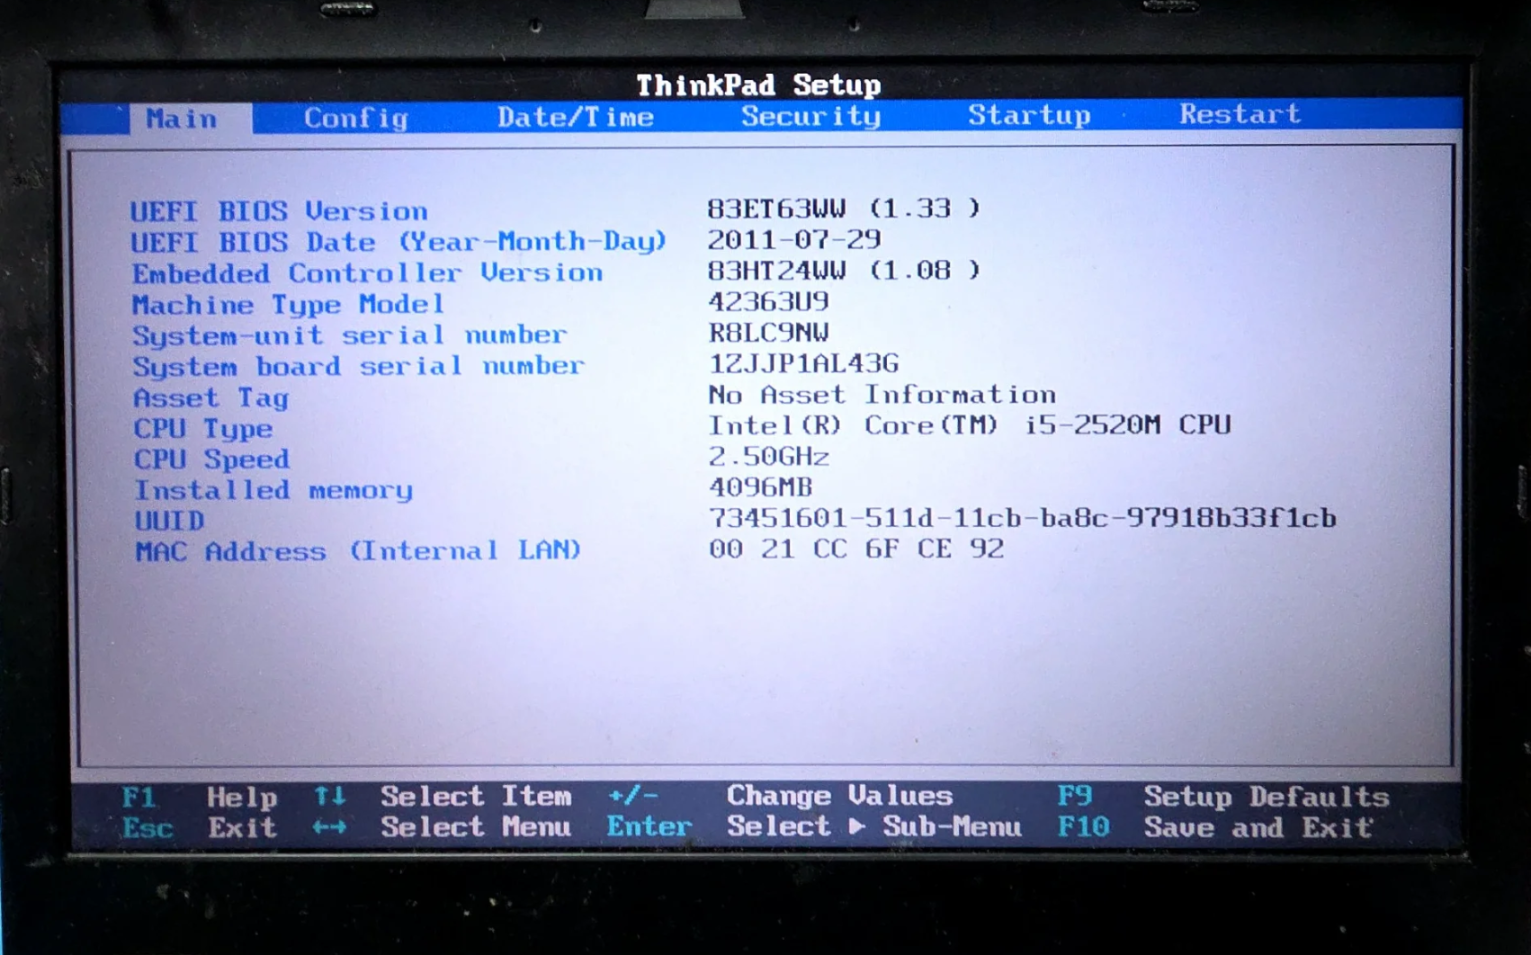The image size is (1531, 955).
Task: Select the No Asset Information value
Action: click(x=881, y=394)
